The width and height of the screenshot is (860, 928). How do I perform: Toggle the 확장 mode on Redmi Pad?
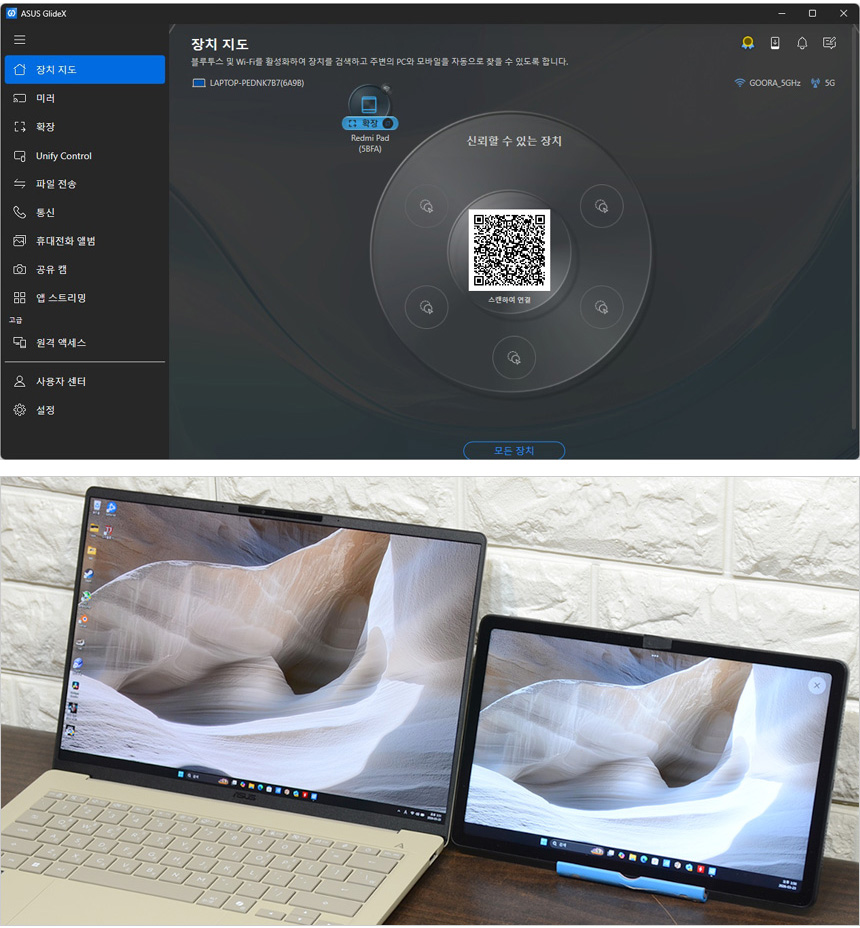[x=370, y=123]
